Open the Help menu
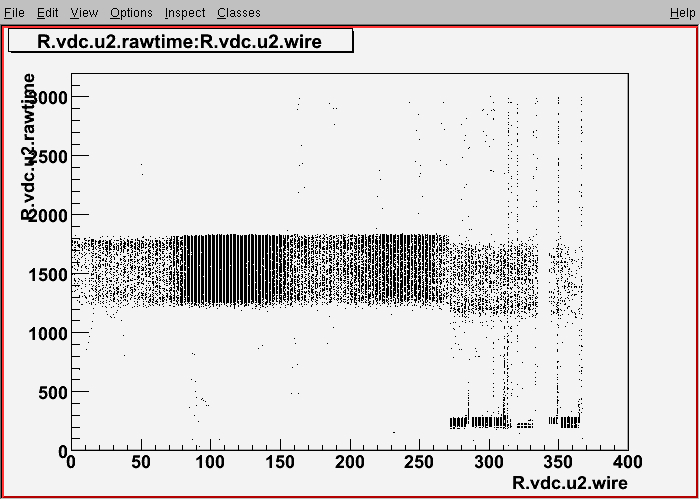Viewport: 700px width, 500px height. pyautogui.click(x=682, y=13)
